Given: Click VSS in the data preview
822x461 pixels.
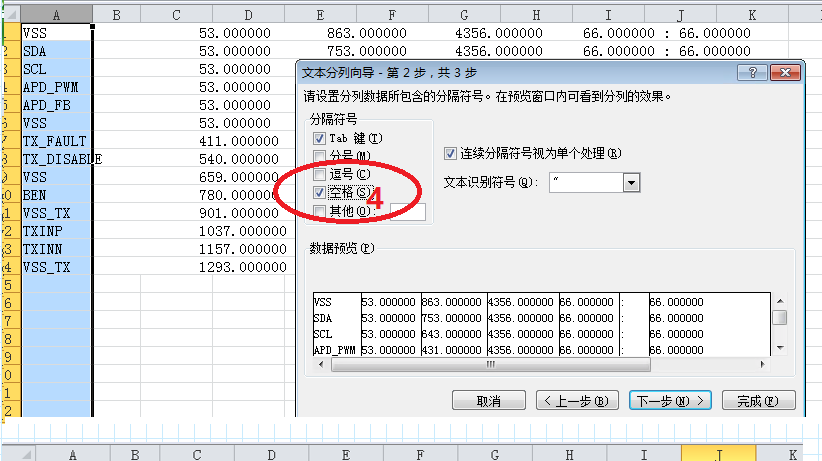Looking at the screenshot, I should 323,302.
